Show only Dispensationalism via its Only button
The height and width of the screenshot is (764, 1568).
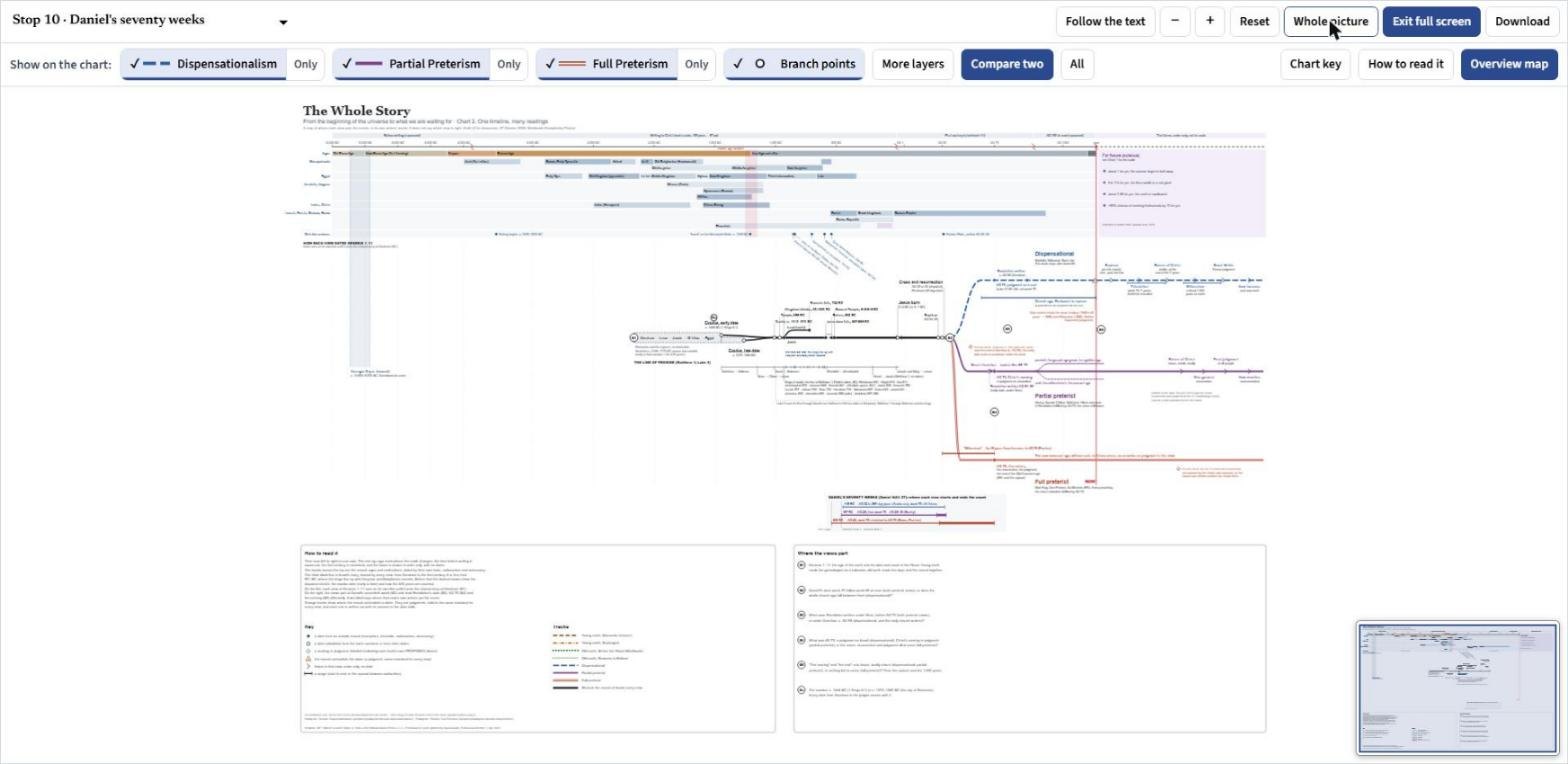point(306,64)
